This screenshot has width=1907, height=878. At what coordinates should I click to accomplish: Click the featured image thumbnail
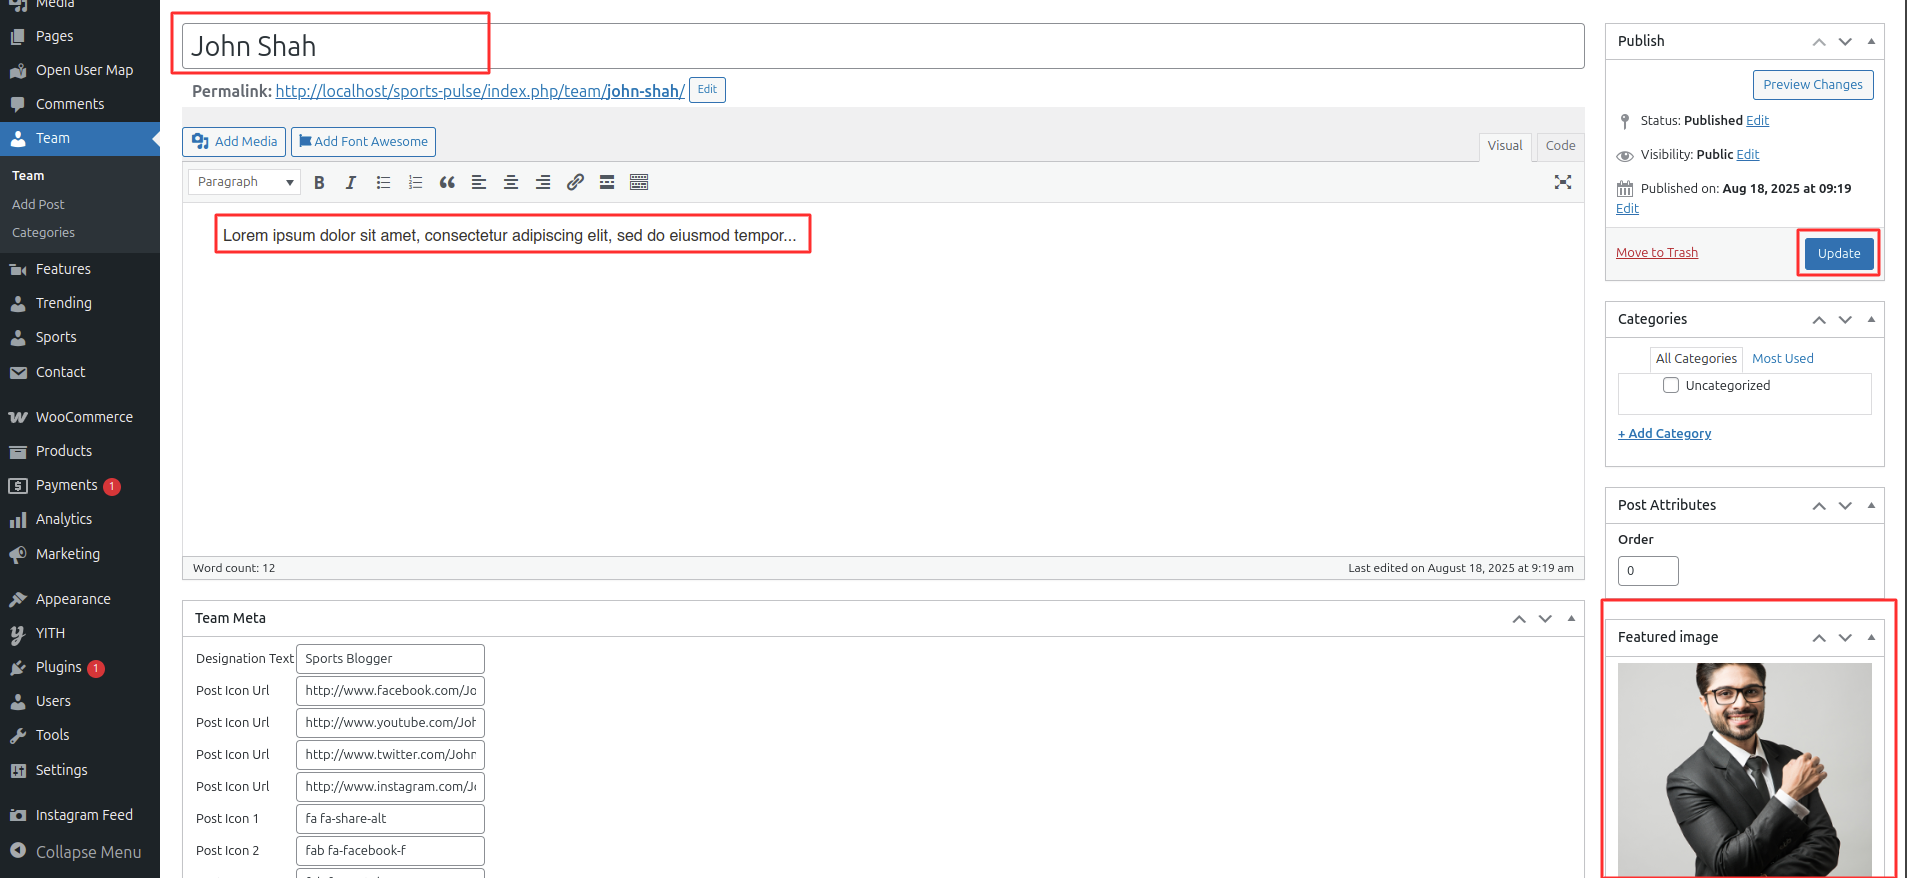1744,768
